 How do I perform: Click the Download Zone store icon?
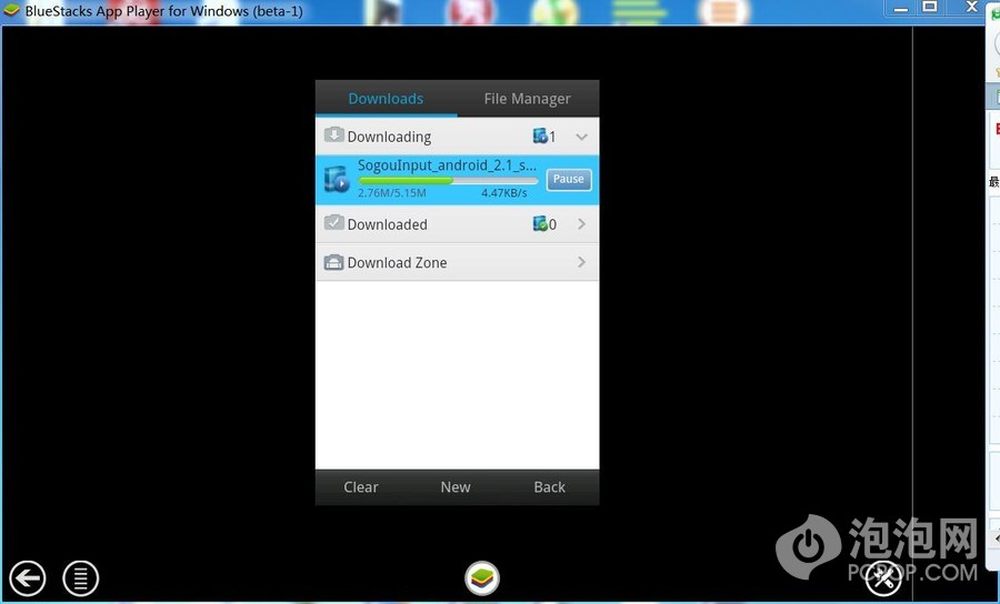[x=334, y=263]
